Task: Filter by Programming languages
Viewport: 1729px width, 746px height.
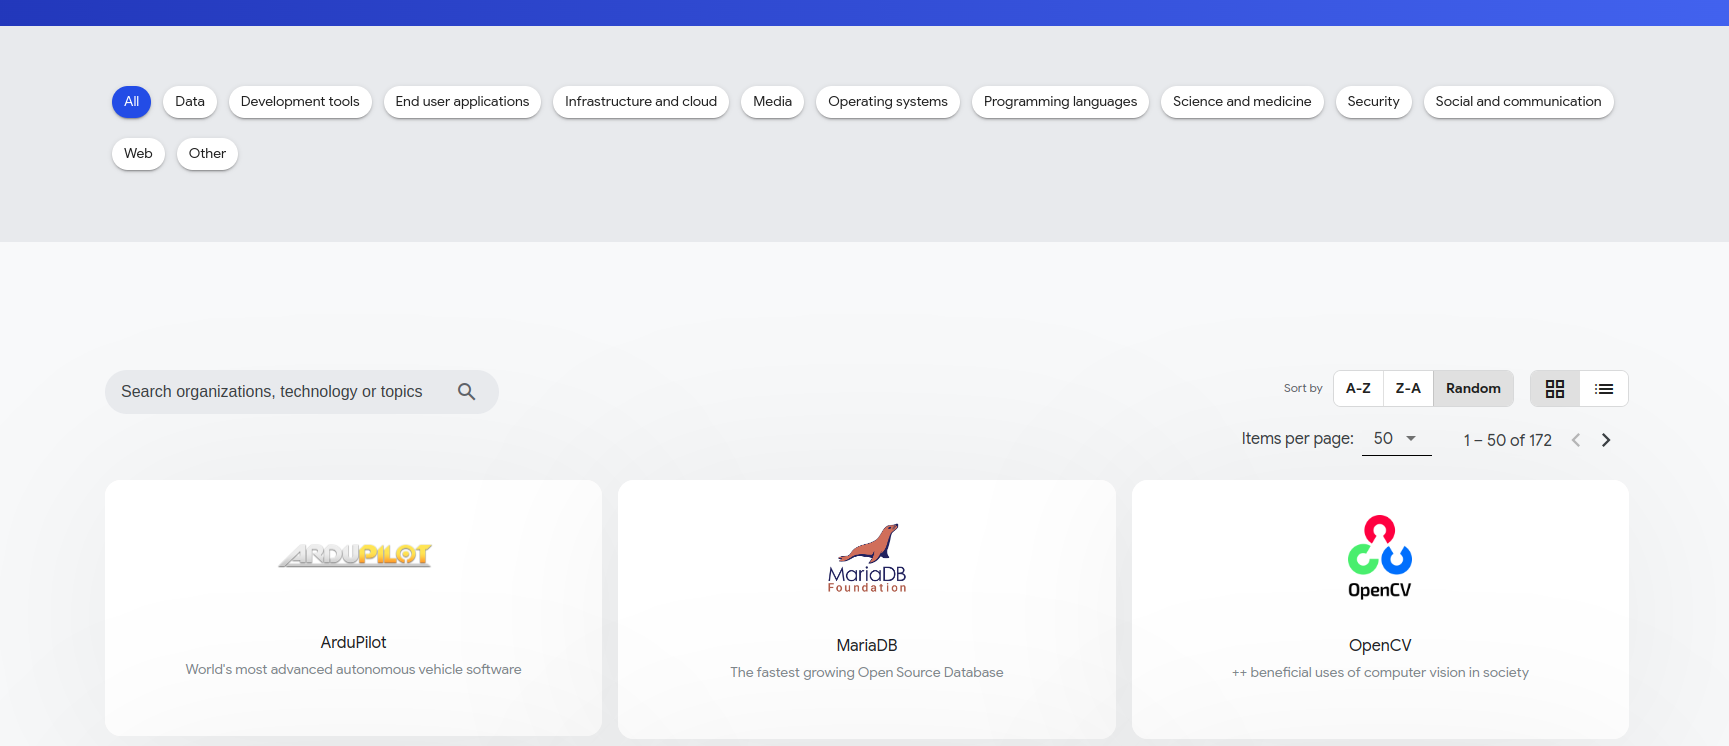Action: [x=1060, y=102]
